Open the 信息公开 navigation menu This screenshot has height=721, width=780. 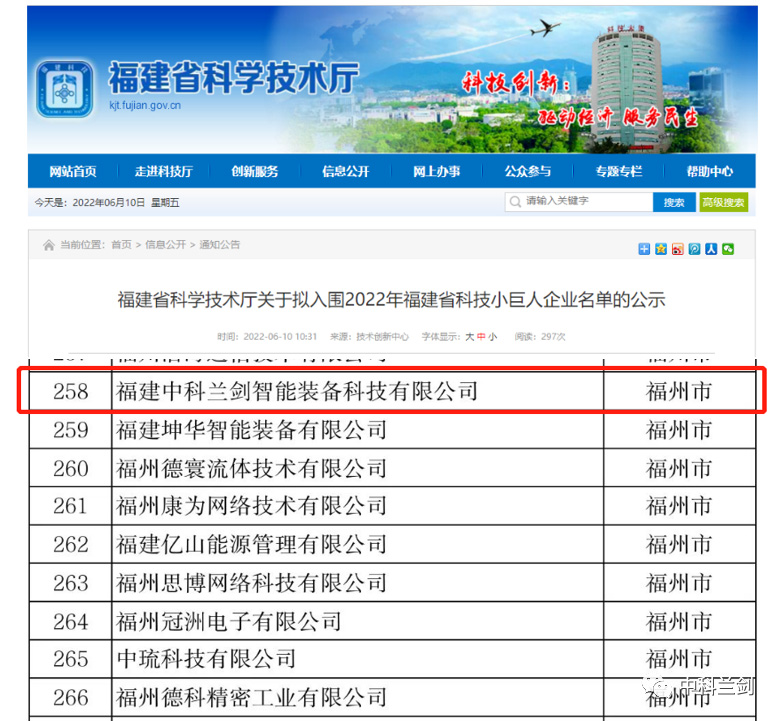tap(346, 172)
